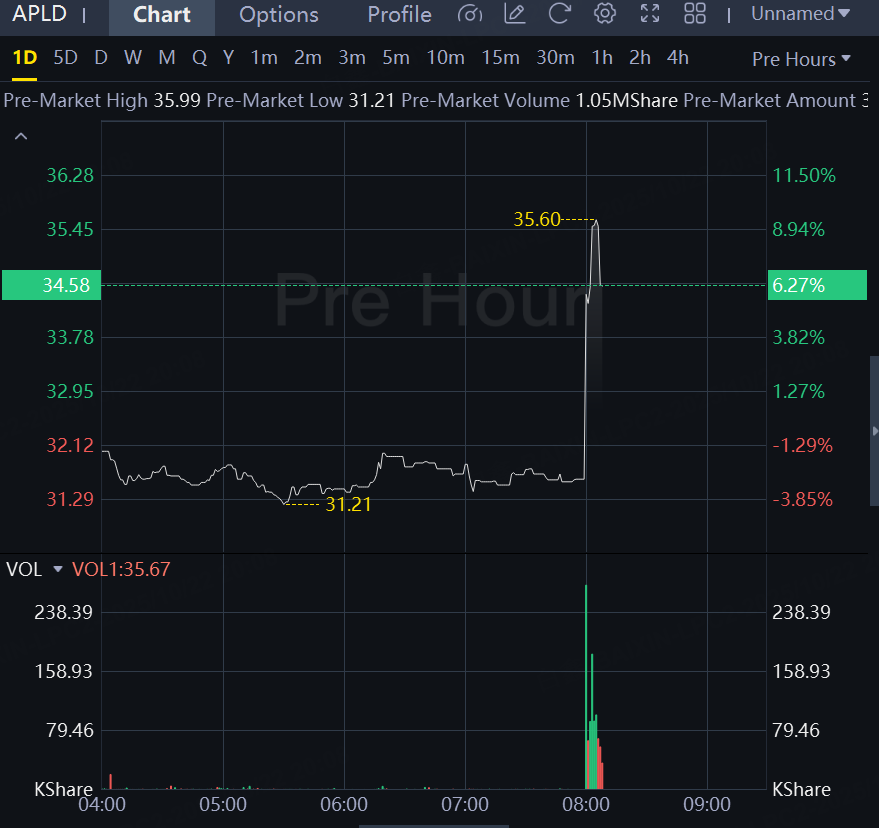Select the D daily timeframe
The width and height of the screenshot is (879, 828).
(x=101, y=58)
